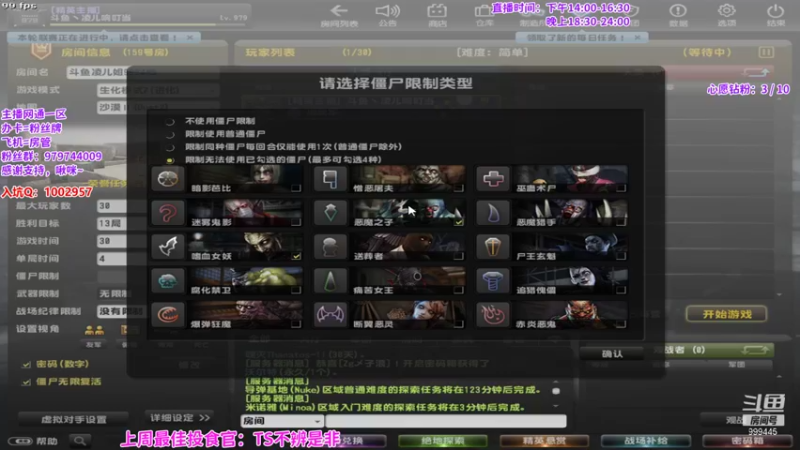Viewport: 800px width, 450px height.
Task: Click the 爆弹狂魔 skill icon
Action: click(x=168, y=315)
